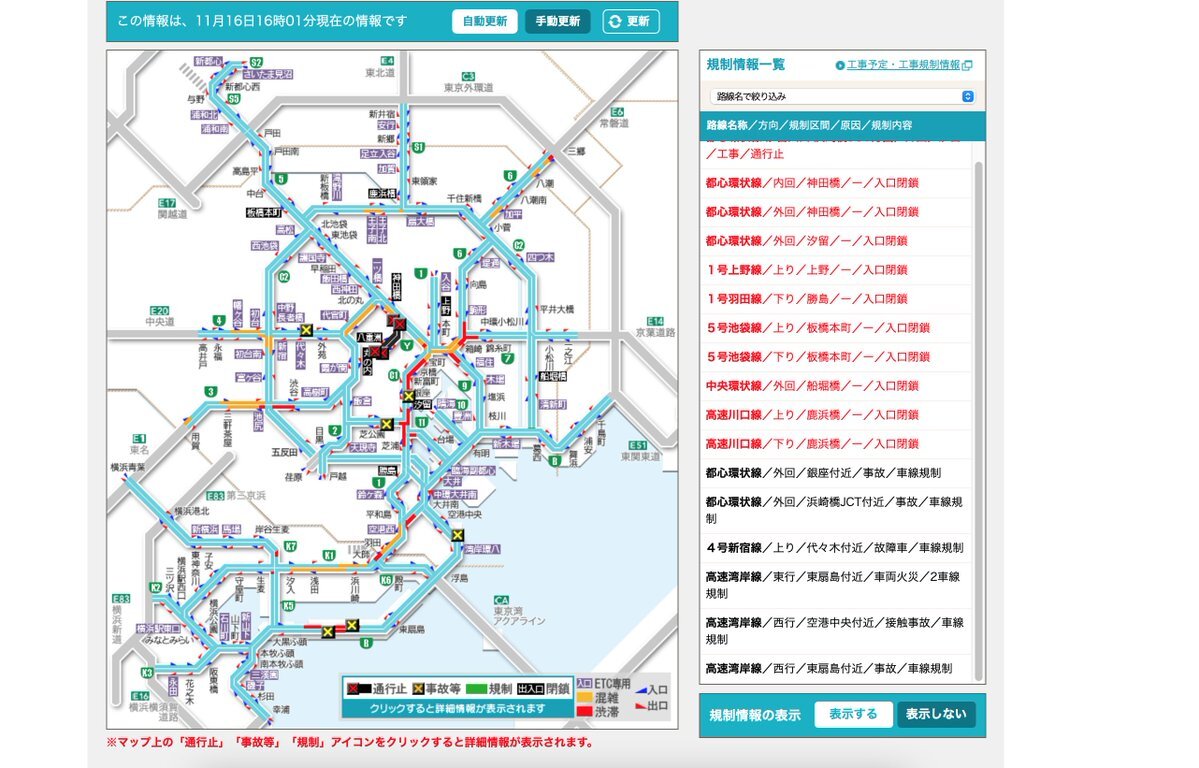The width and height of the screenshot is (1199, 768).
Task: Select 1号羽田線 下り 勝島 入口閉鎖 row
Action: [837, 299]
